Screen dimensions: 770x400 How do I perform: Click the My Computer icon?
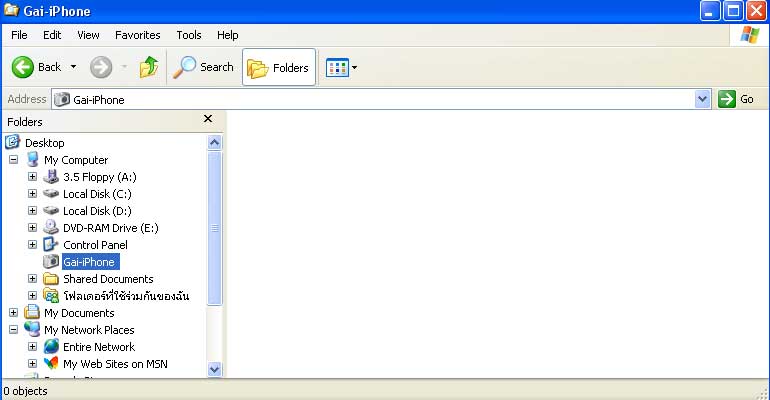click(x=32, y=160)
